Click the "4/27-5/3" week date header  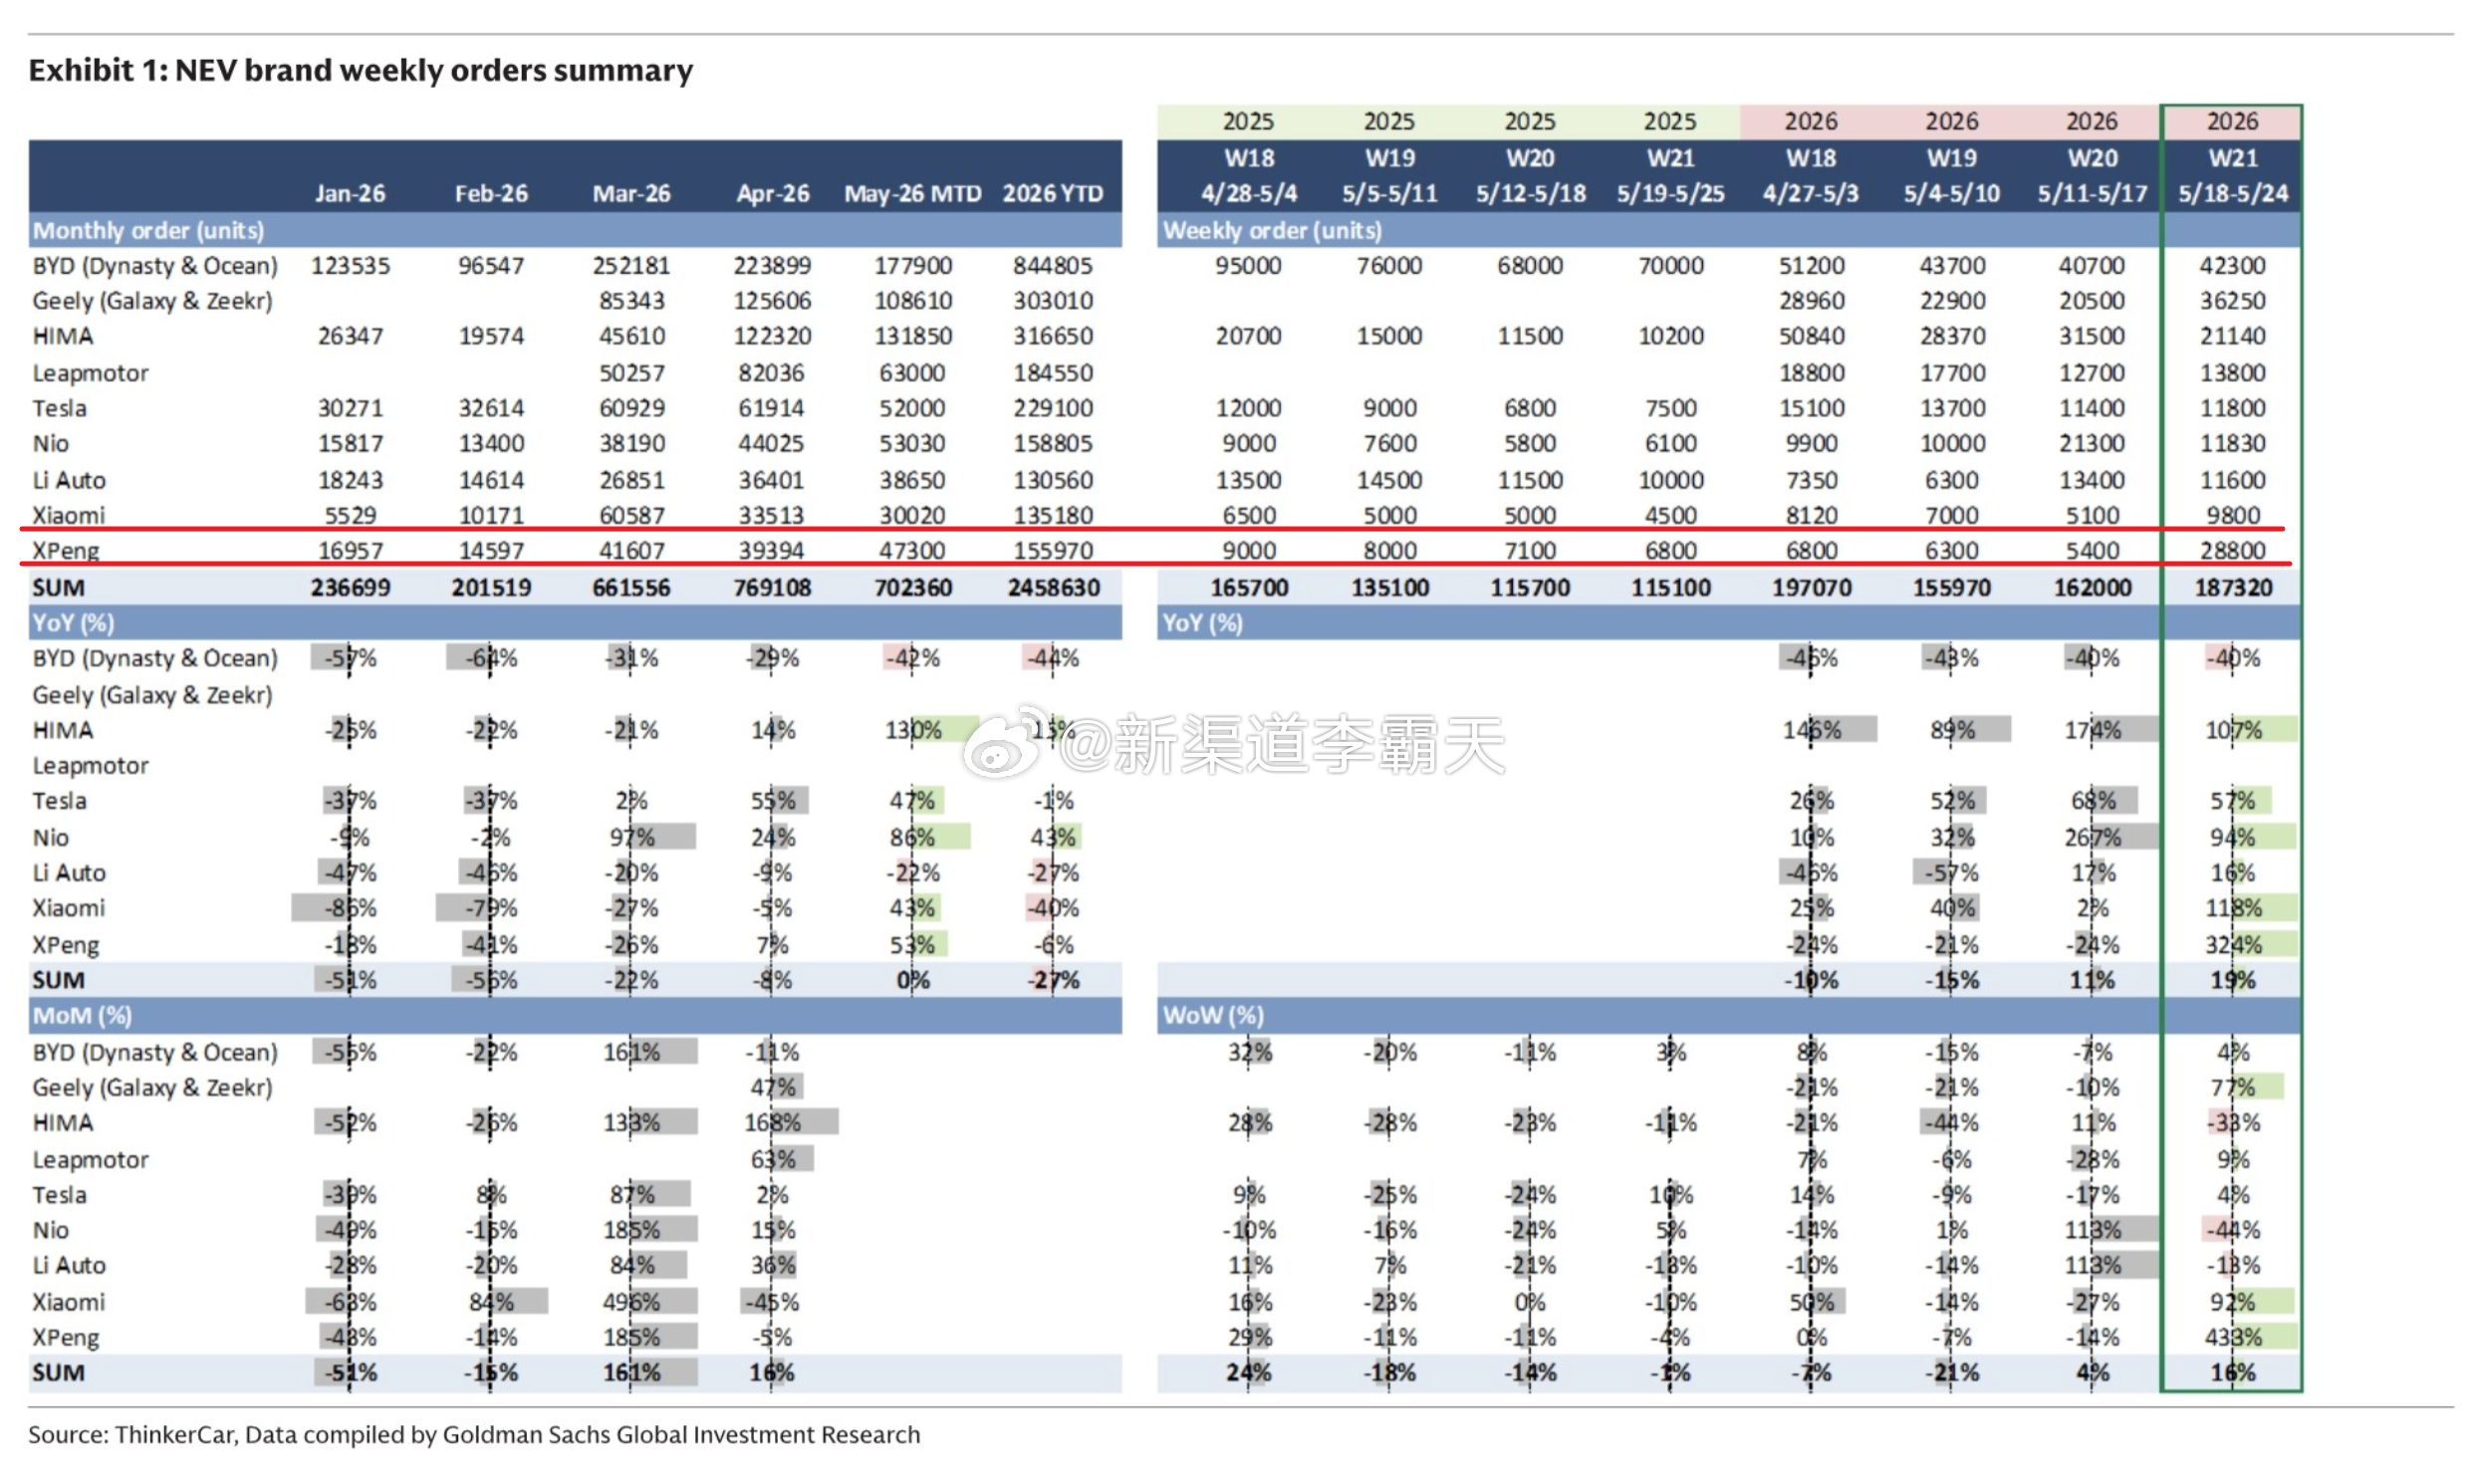(1811, 193)
